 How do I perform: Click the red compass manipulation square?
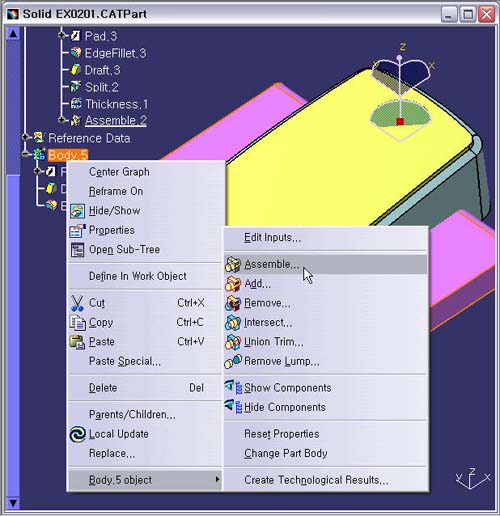click(x=400, y=122)
